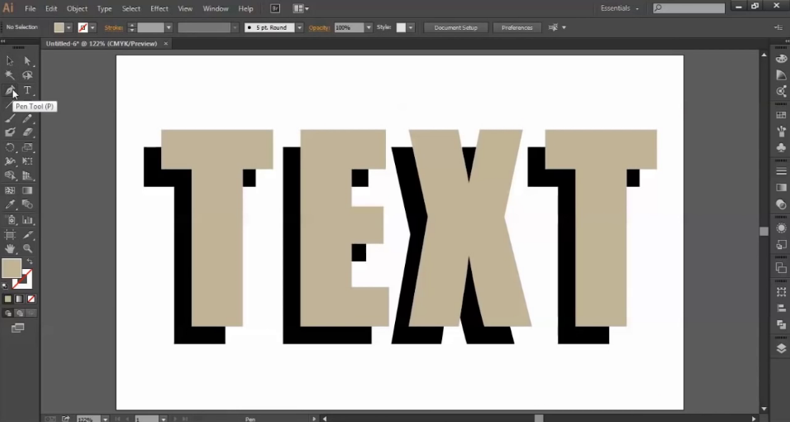Select the Rotate tool
The height and width of the screenshot is (422, 790).
[x=10, y=147]
